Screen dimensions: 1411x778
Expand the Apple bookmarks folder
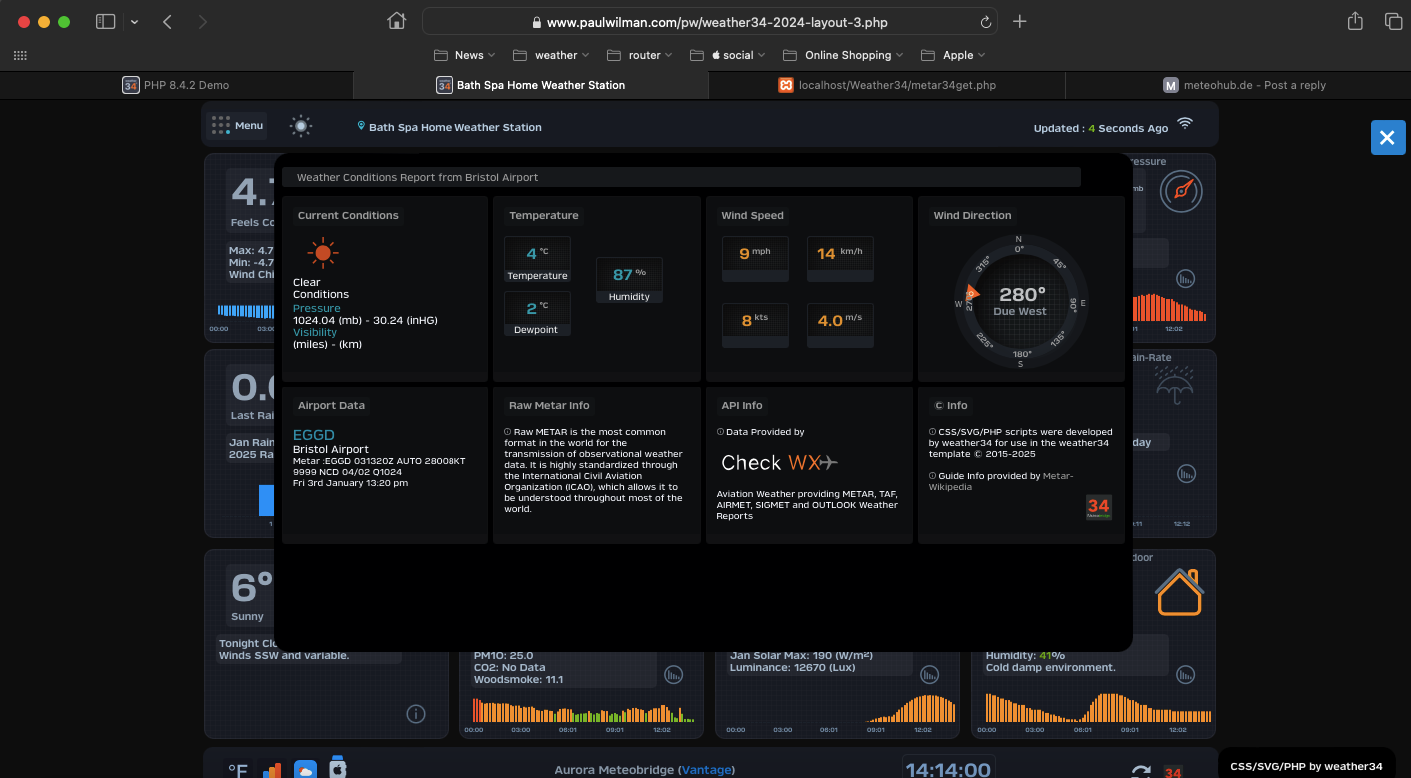pyautogui.click(x=952, y=55)
